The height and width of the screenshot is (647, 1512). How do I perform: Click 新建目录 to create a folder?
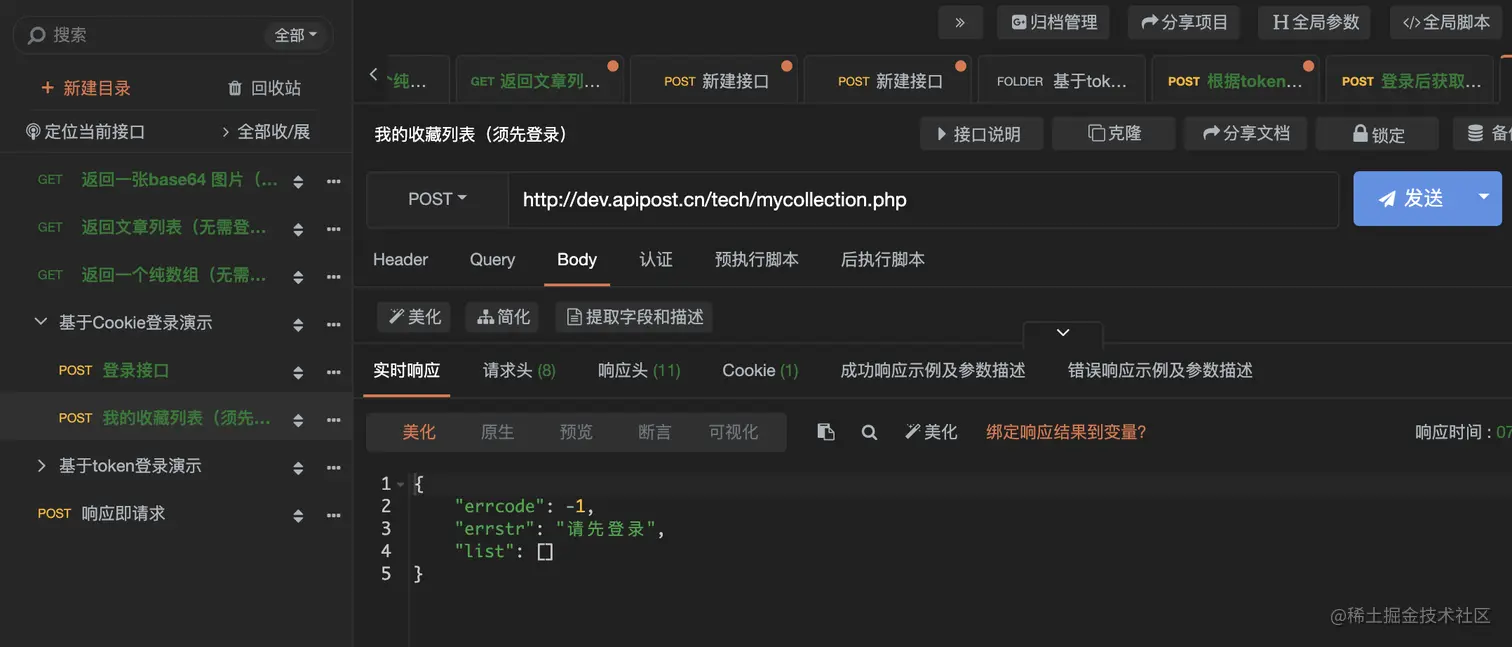click(86, 88)
